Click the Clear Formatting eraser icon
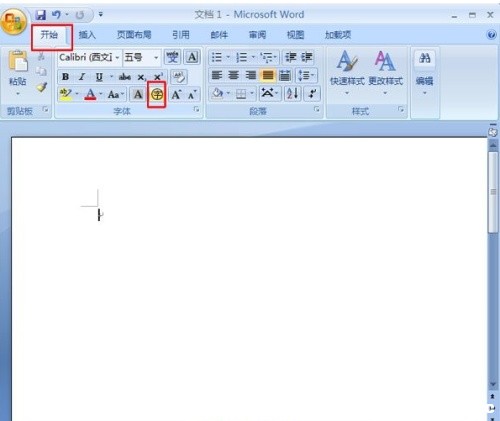 pos(179,77)
